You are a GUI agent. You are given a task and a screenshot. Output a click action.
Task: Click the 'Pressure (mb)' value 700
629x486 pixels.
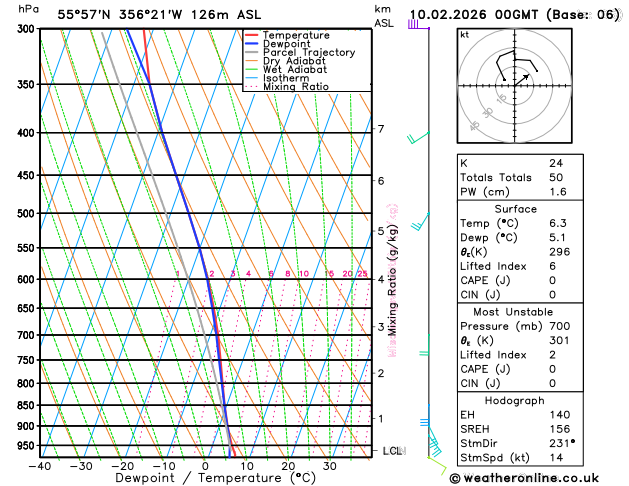(x=560, y=326)
